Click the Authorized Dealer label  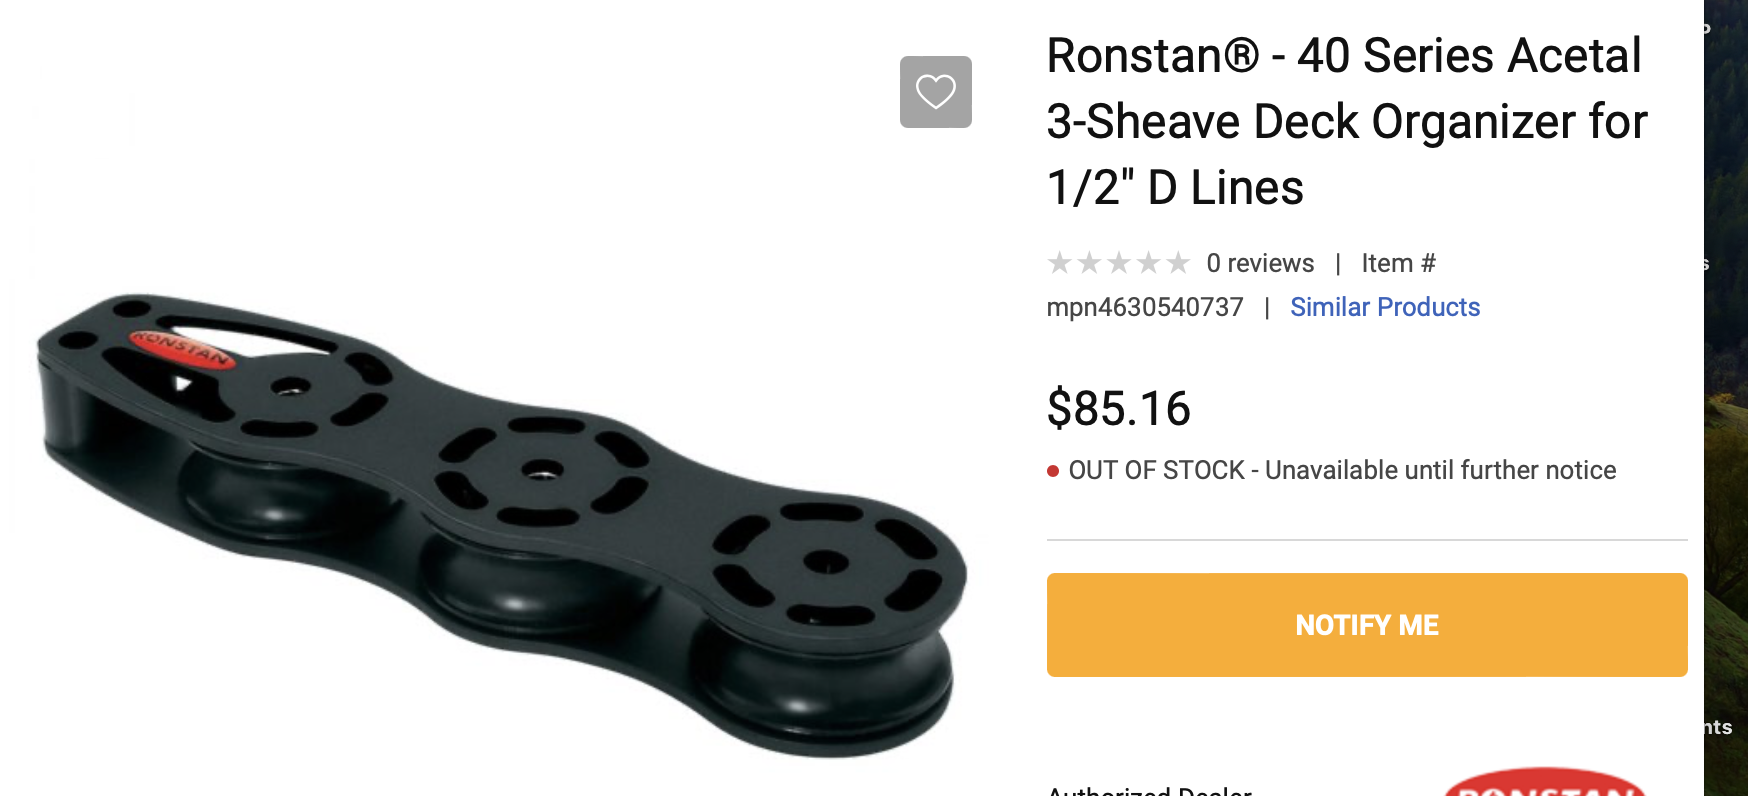(1149, 789)
